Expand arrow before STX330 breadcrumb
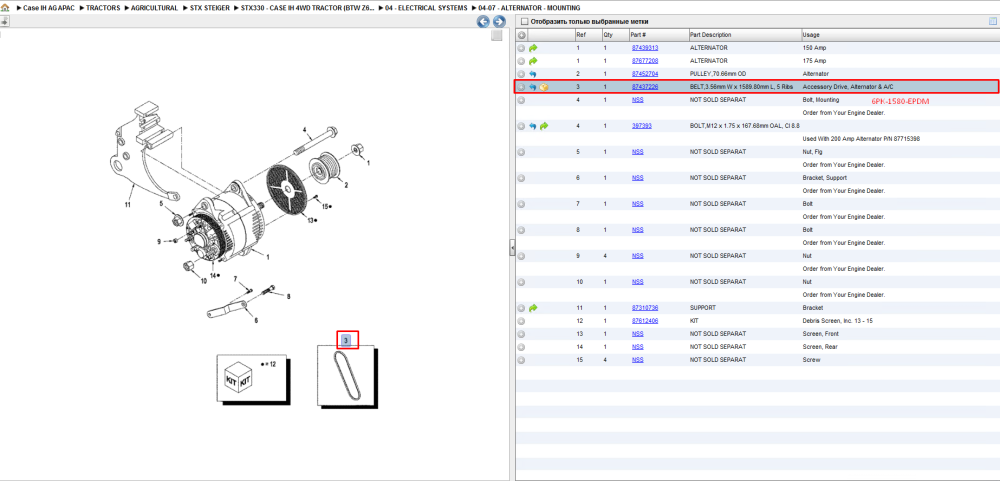Viewport: 1000px width, 481px height. click(237, 8)
